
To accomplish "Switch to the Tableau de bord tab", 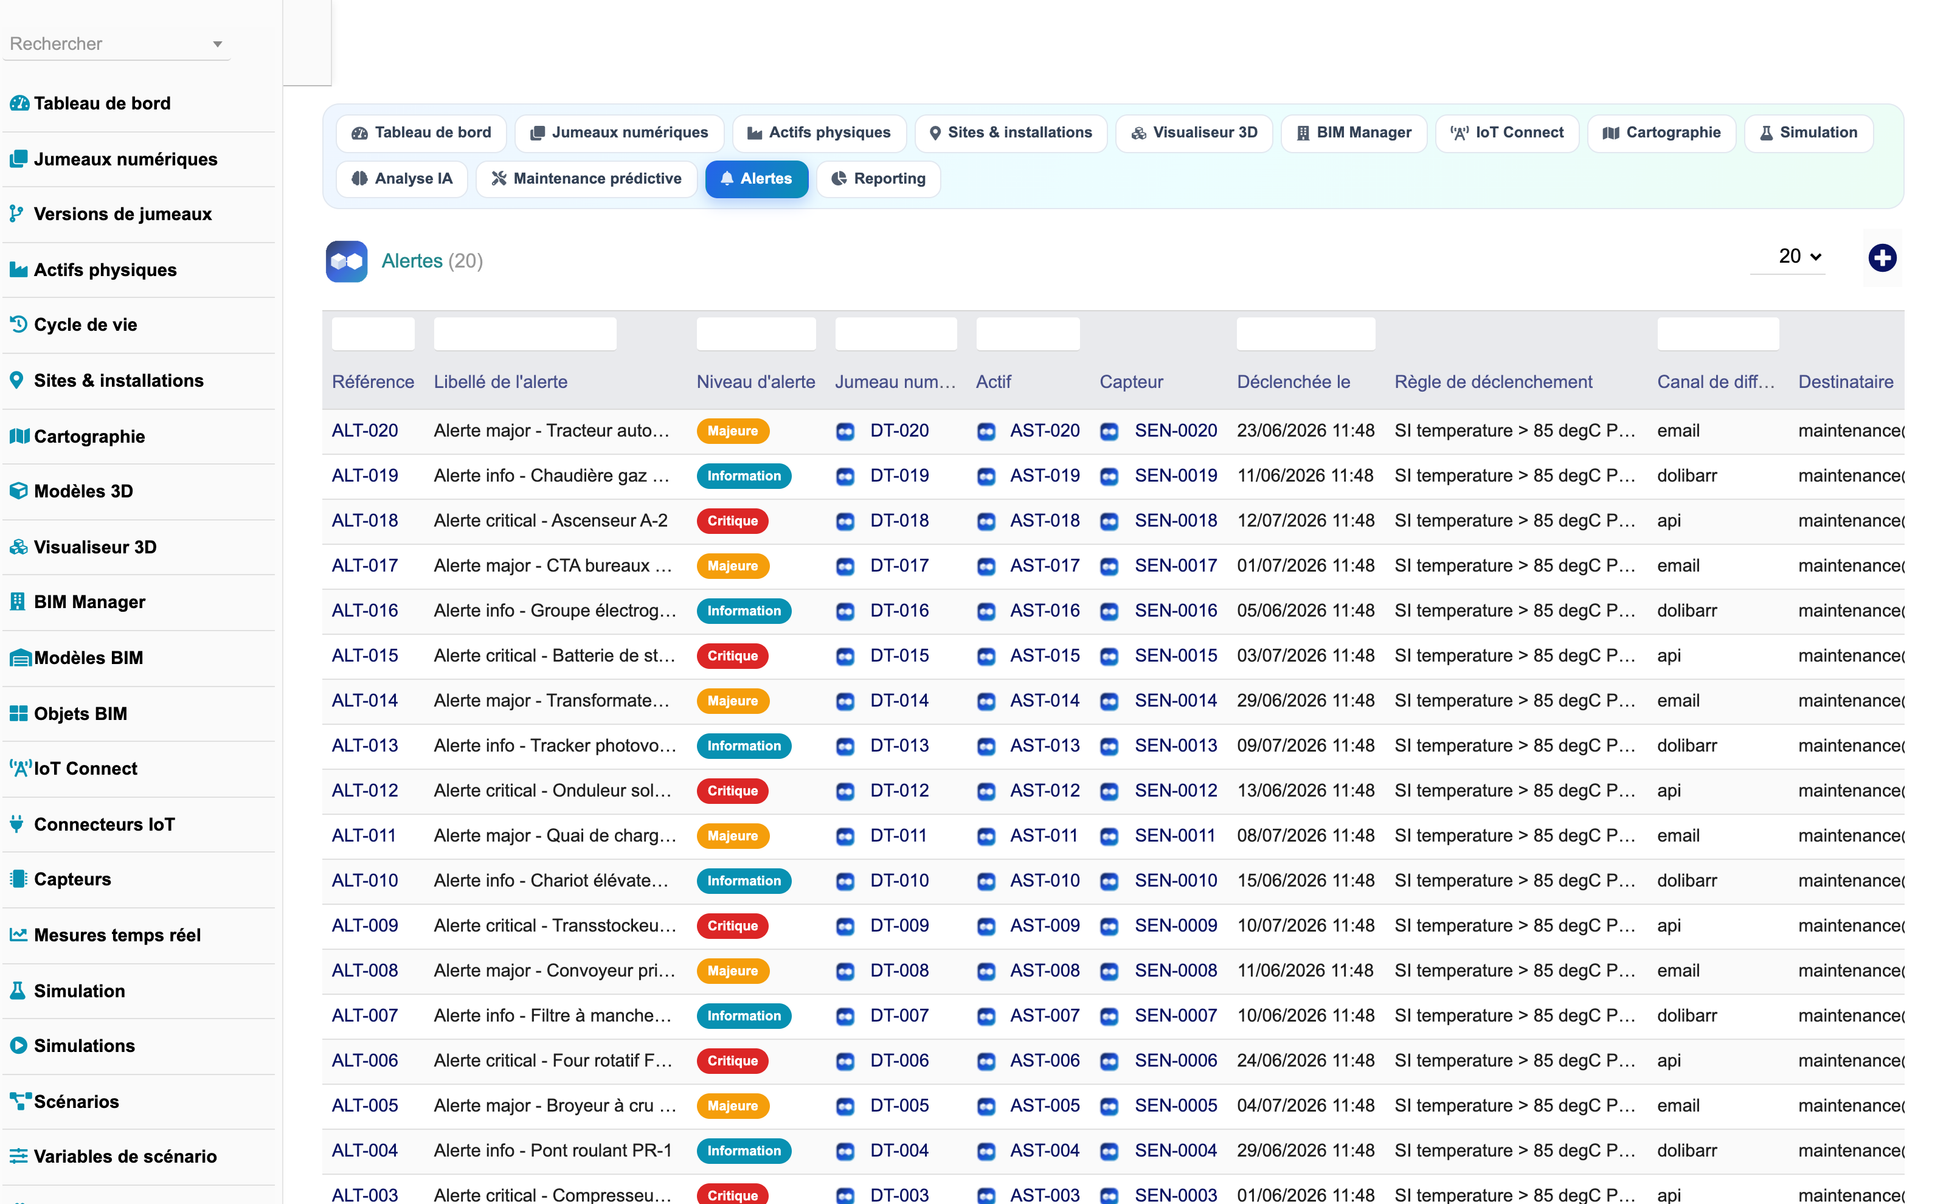I will point(421,133).
